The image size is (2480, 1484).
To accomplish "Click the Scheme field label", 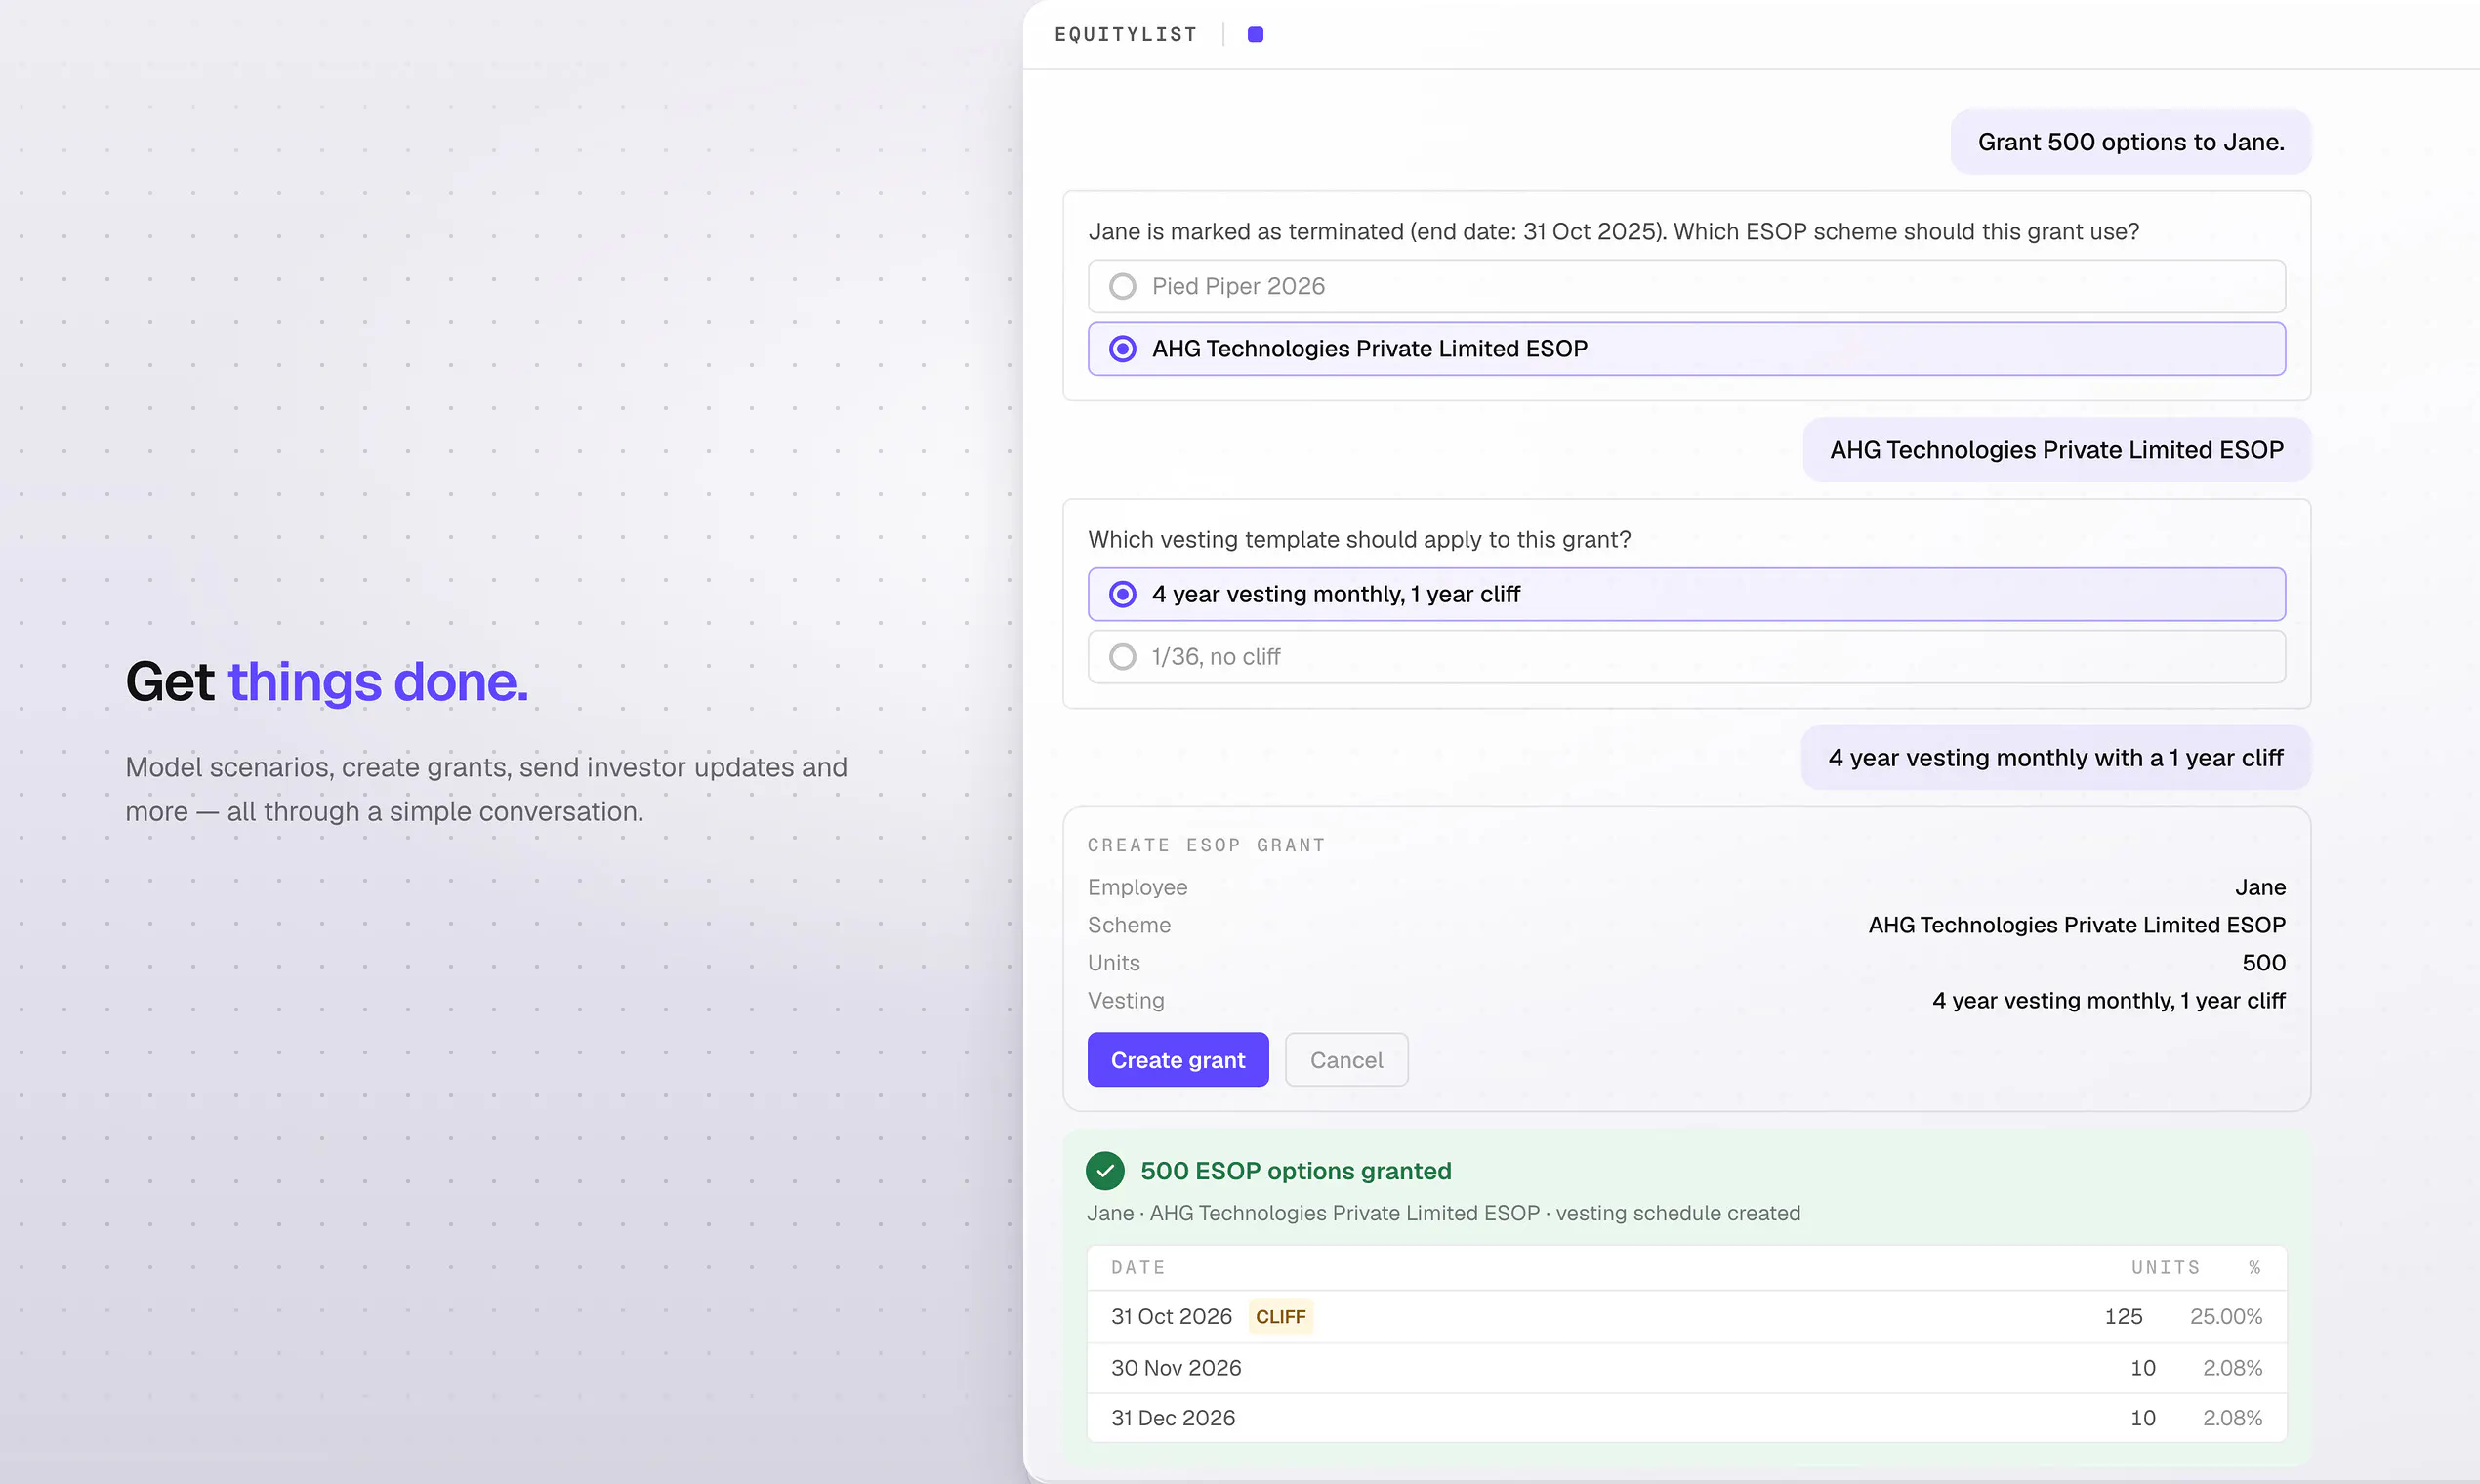I will (1129, 925).
